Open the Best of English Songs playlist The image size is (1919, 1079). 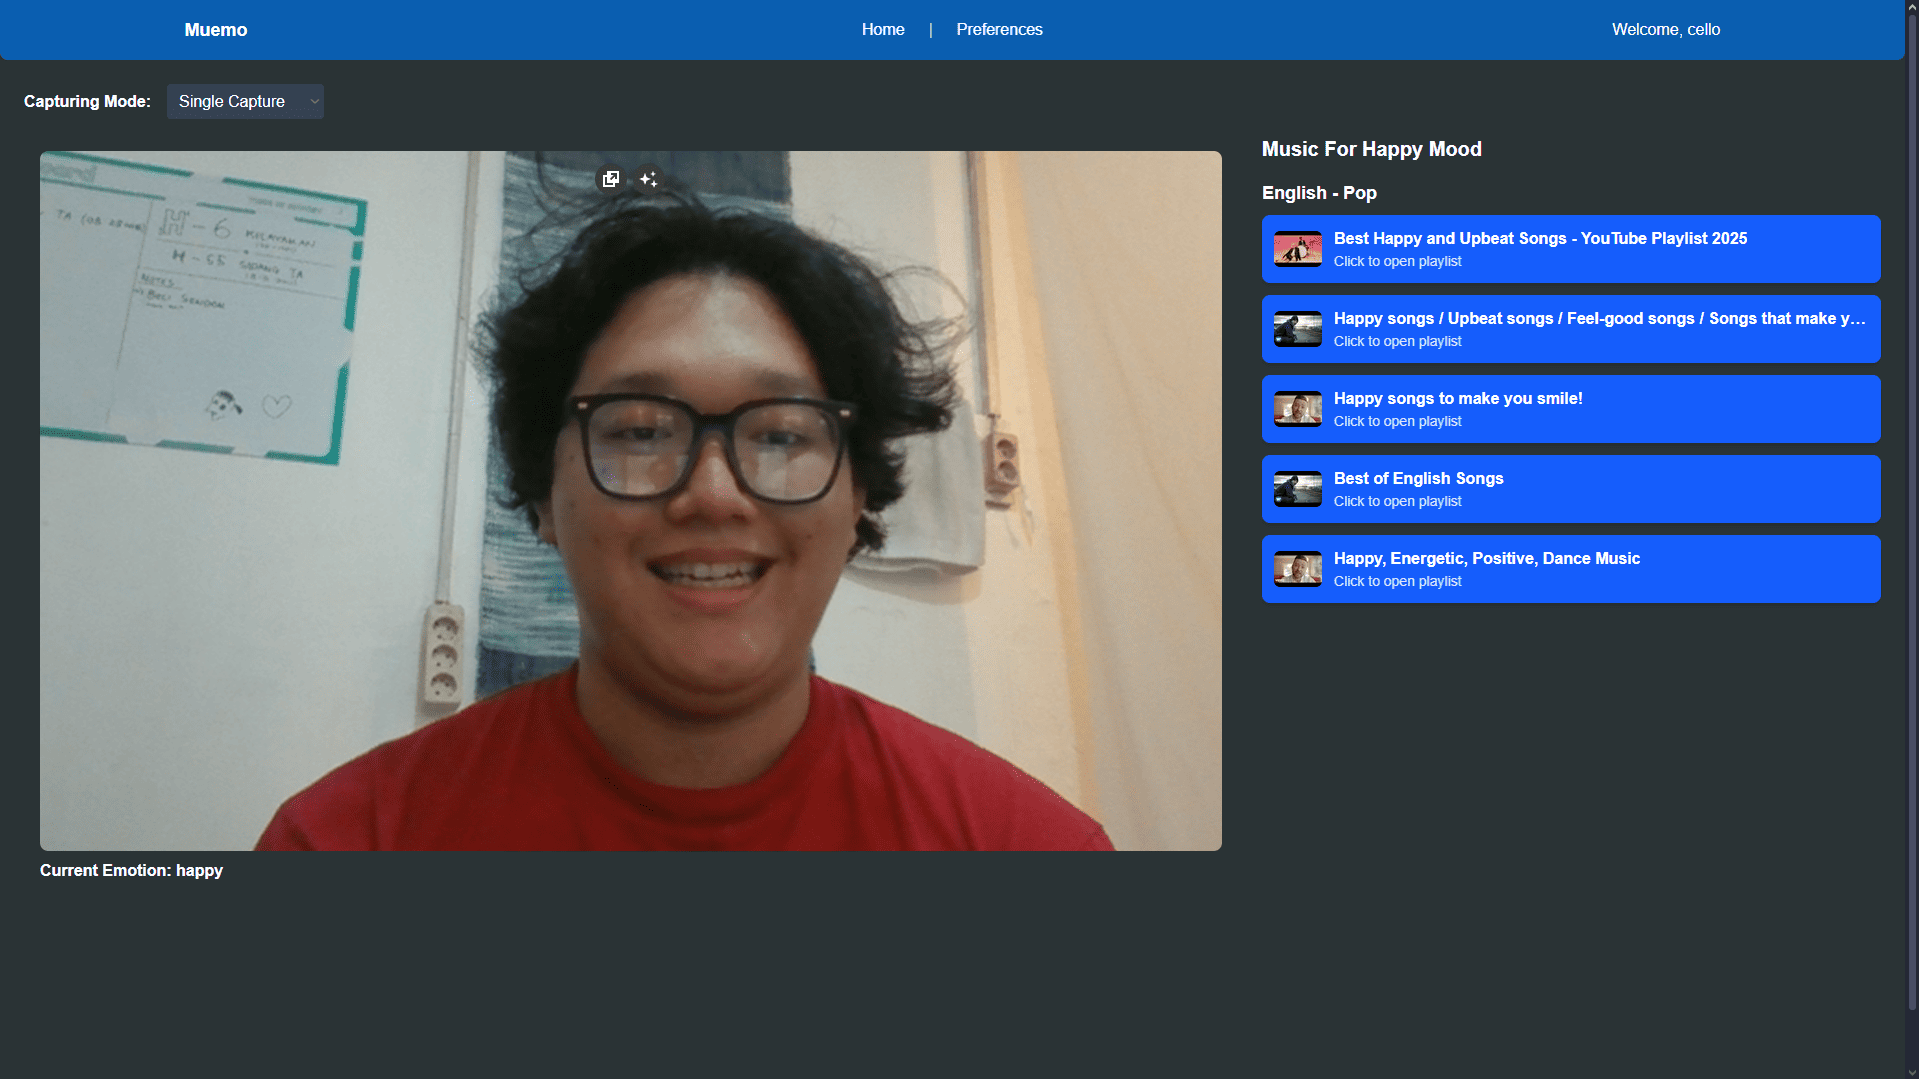[x=1570, y=489]
